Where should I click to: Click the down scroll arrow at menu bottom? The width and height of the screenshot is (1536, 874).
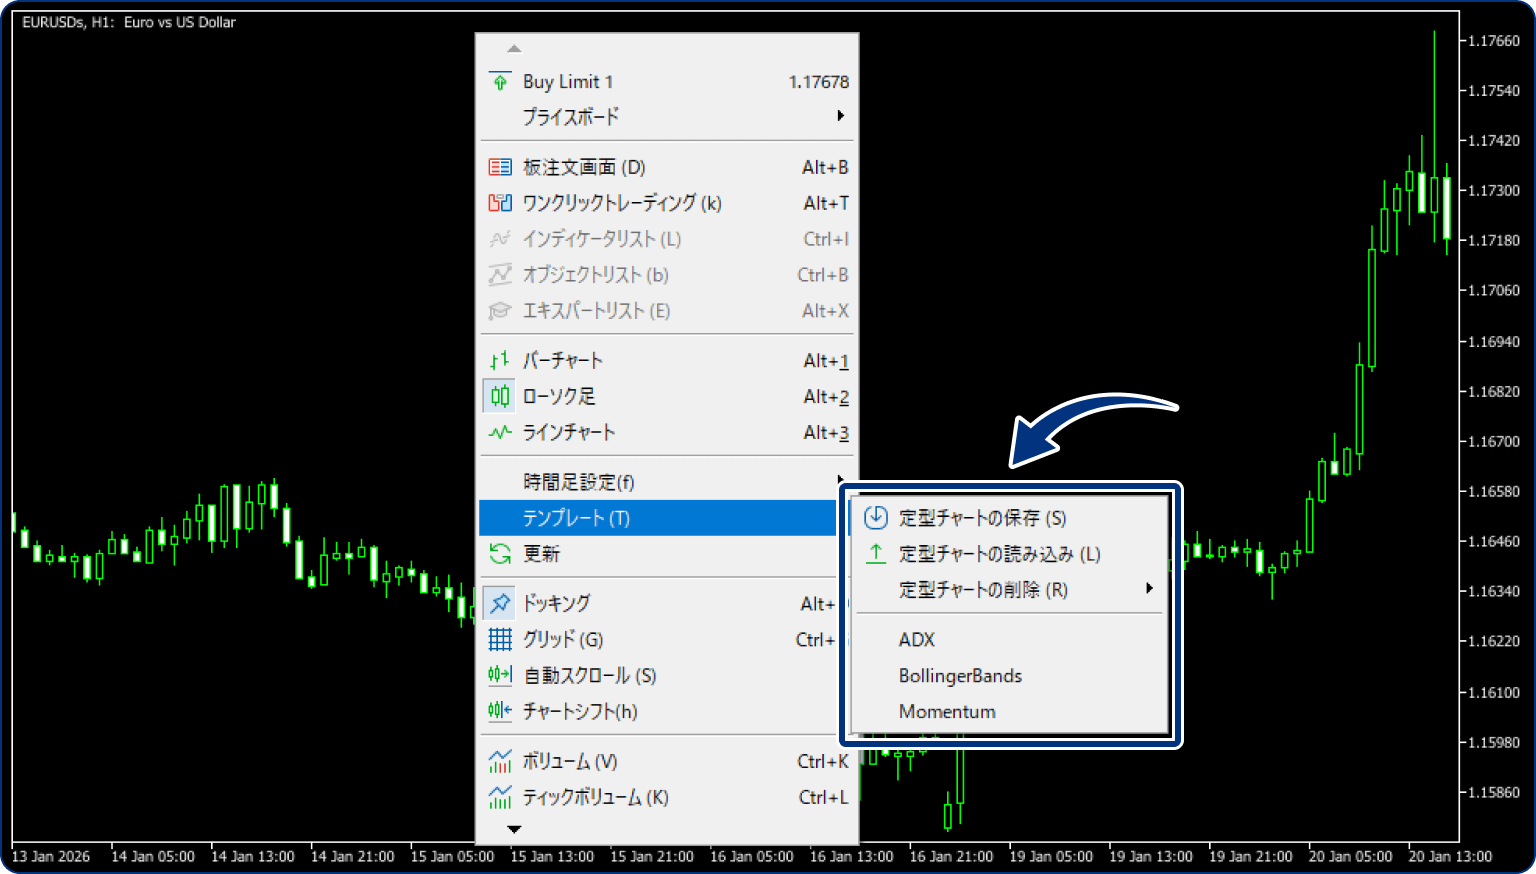tap(514, 828)
